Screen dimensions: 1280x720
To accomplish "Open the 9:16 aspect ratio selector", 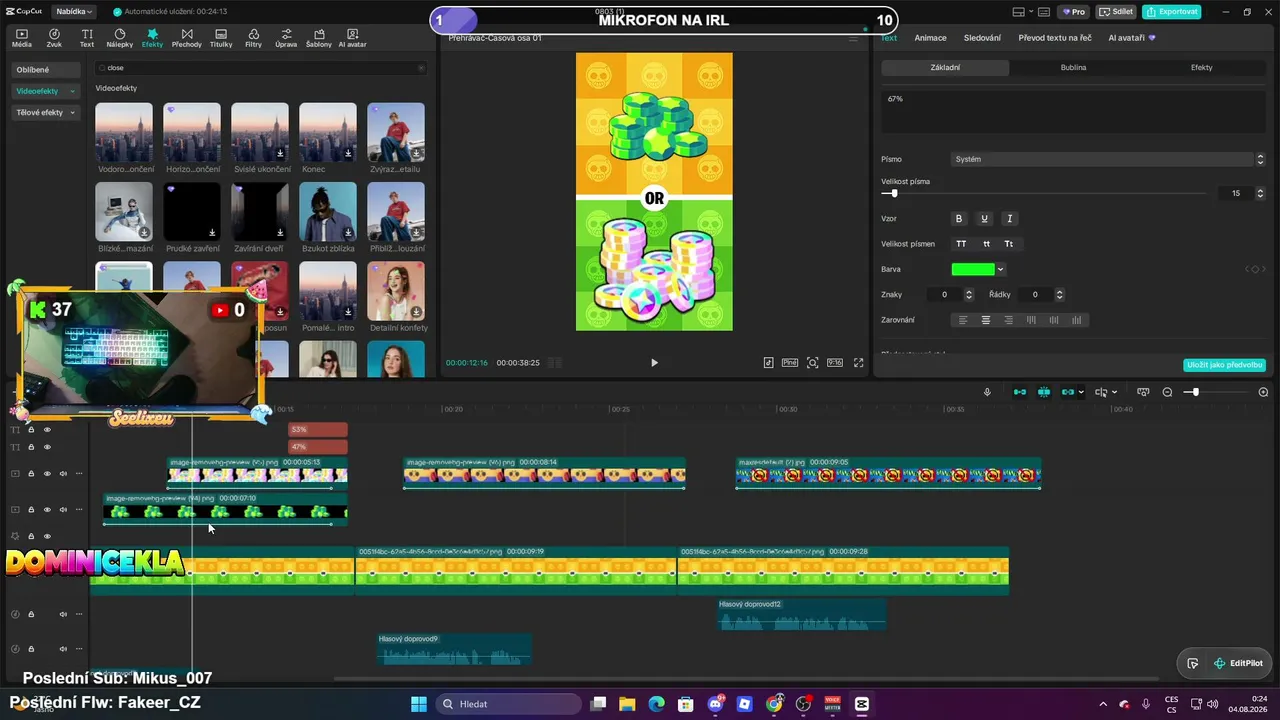I will [834, 363].
